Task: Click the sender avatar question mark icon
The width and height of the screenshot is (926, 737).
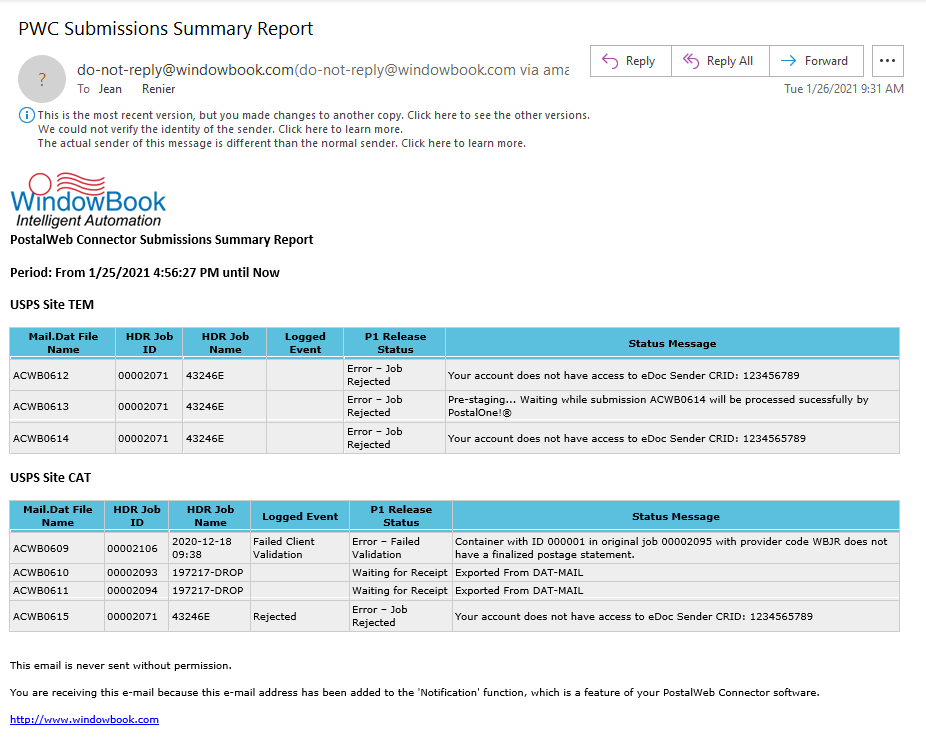Action: point(42,79)
